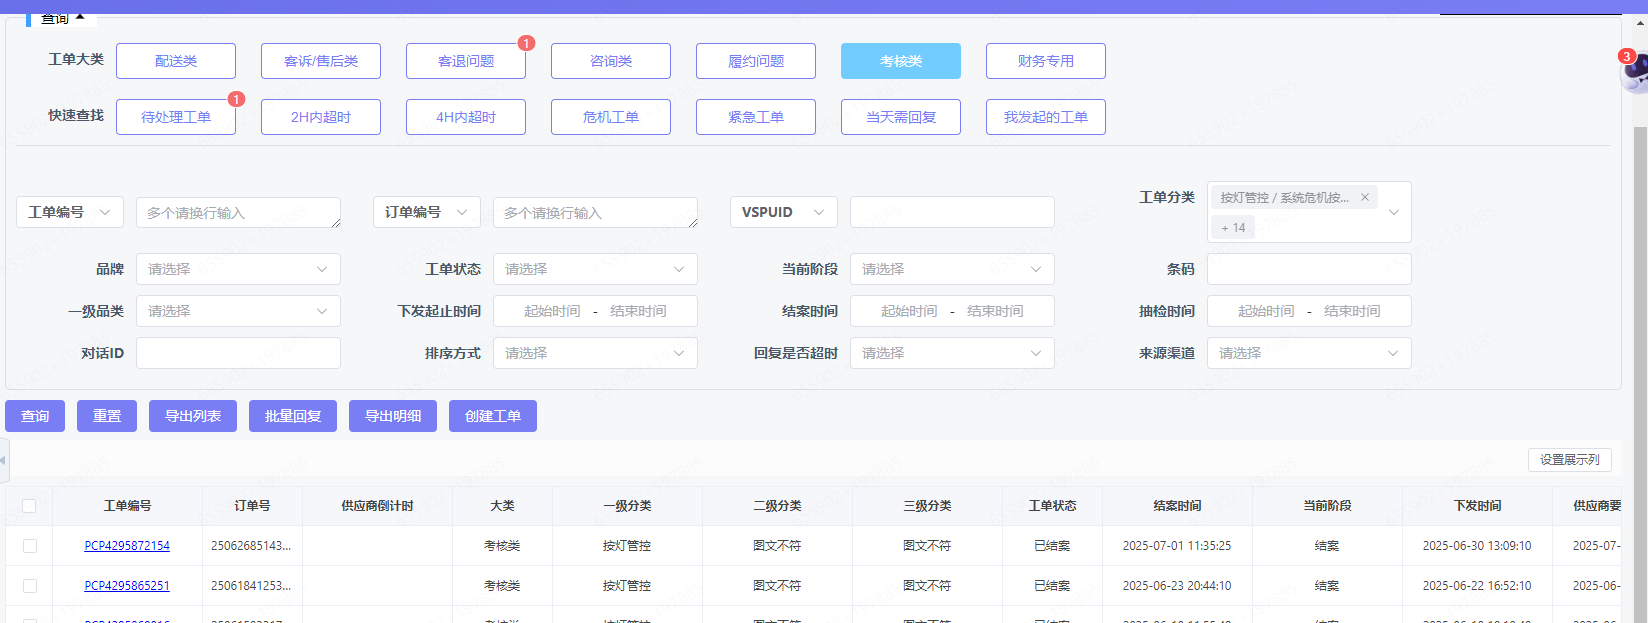
Task: Tick the select-all checkbox in table header
Action: click(x=29, y=506)
